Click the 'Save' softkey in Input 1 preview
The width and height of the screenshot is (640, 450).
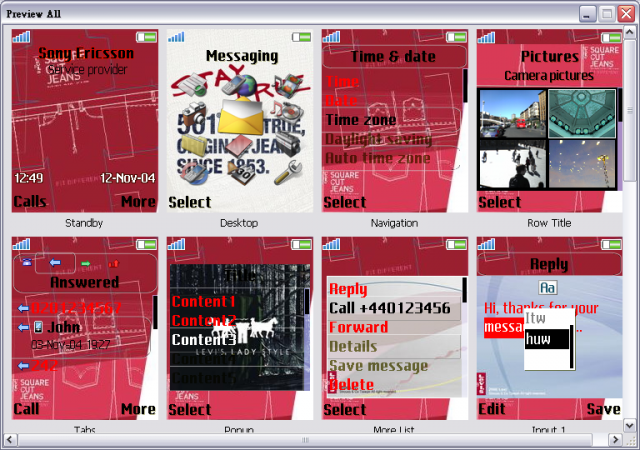604,409
